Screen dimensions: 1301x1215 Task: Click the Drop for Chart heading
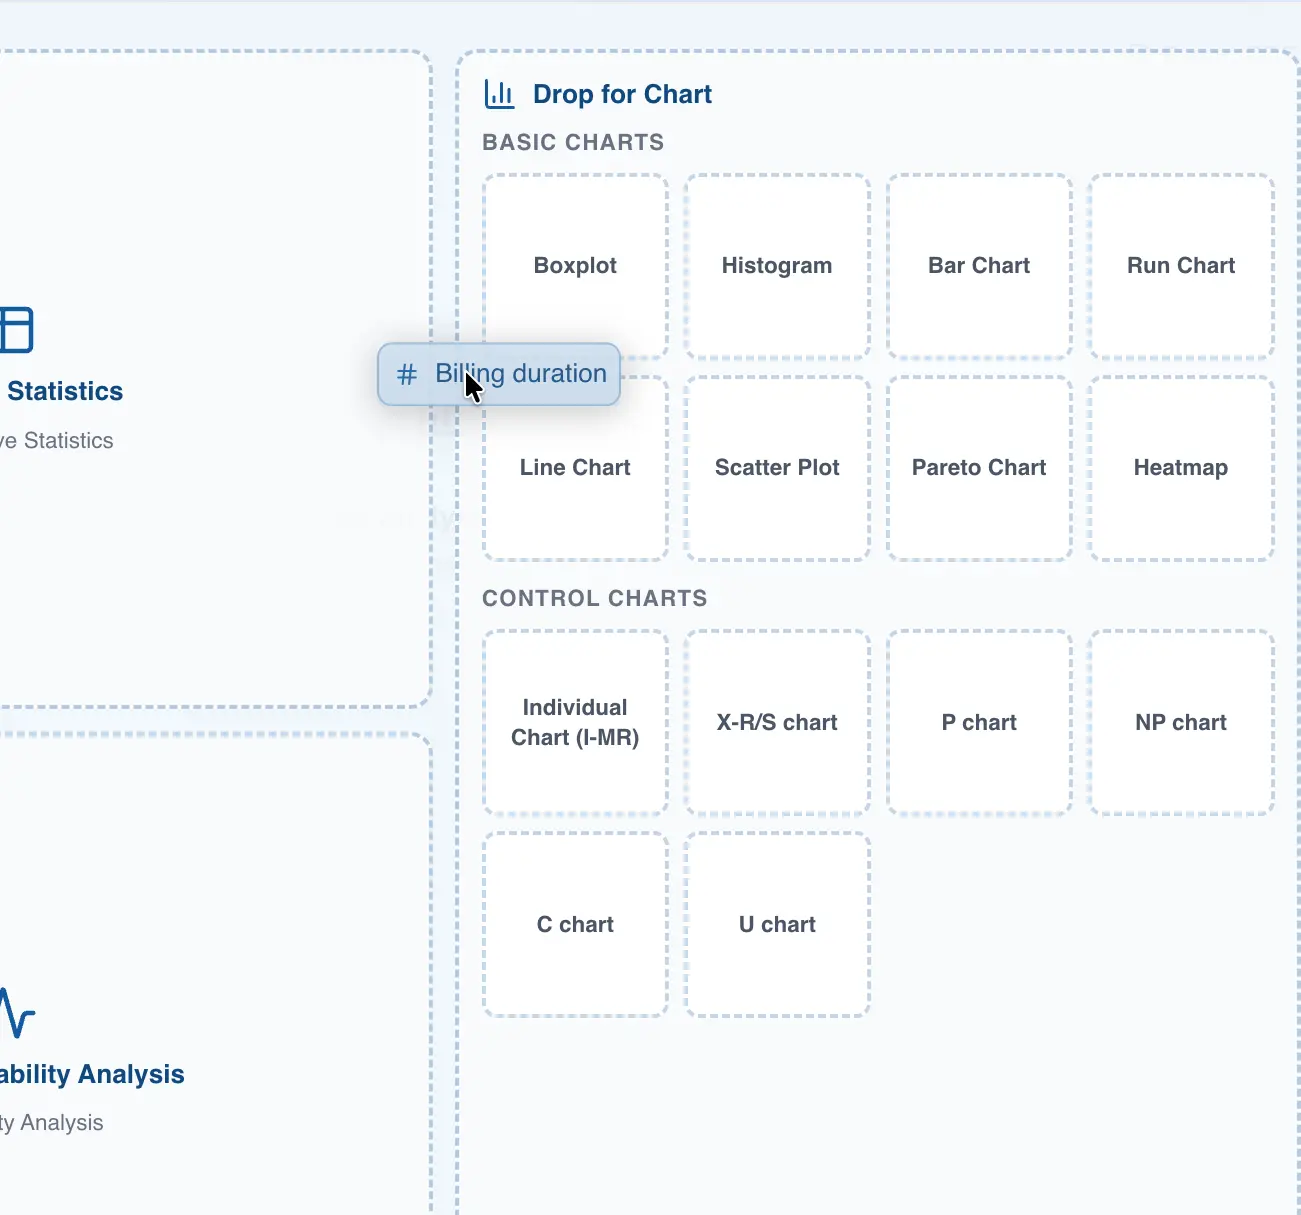point(622,94)
